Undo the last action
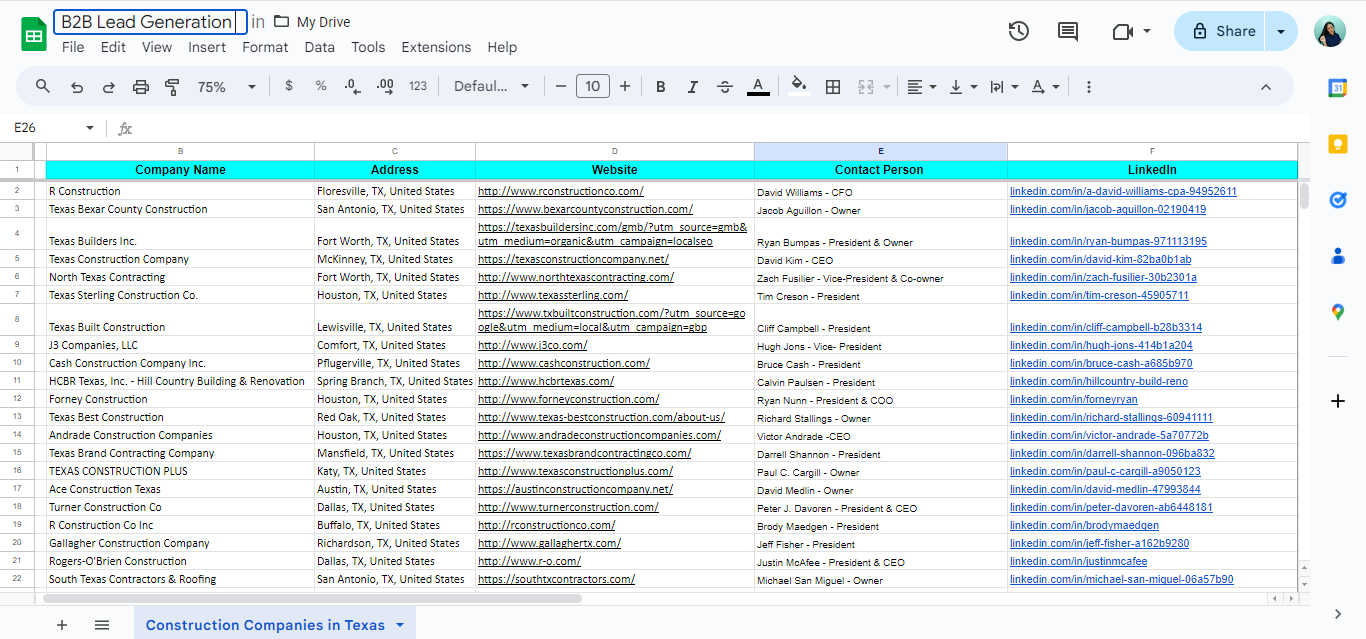The width and height of the screenshot is (1366, 639). 76,87
